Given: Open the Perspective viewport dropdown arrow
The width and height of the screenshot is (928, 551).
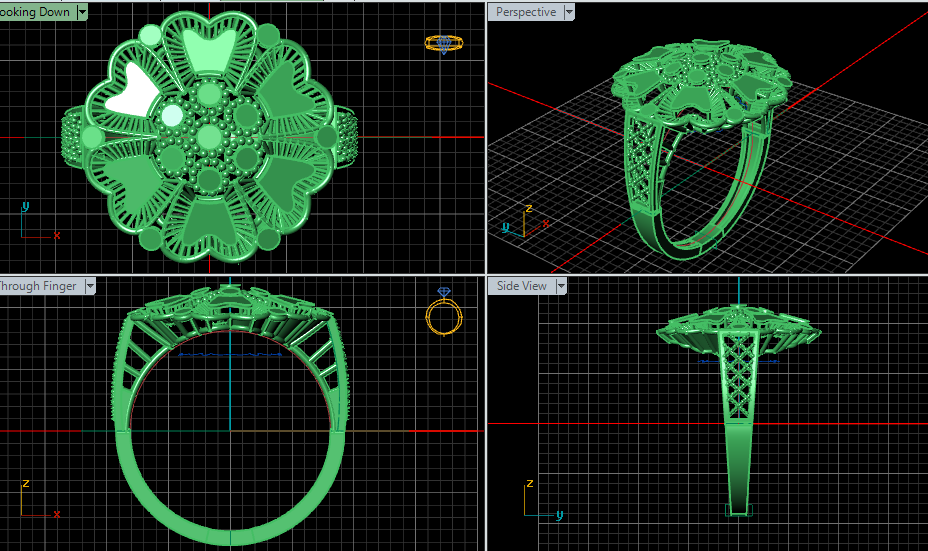Looking at the screenshot, I should tap(569, 12).
